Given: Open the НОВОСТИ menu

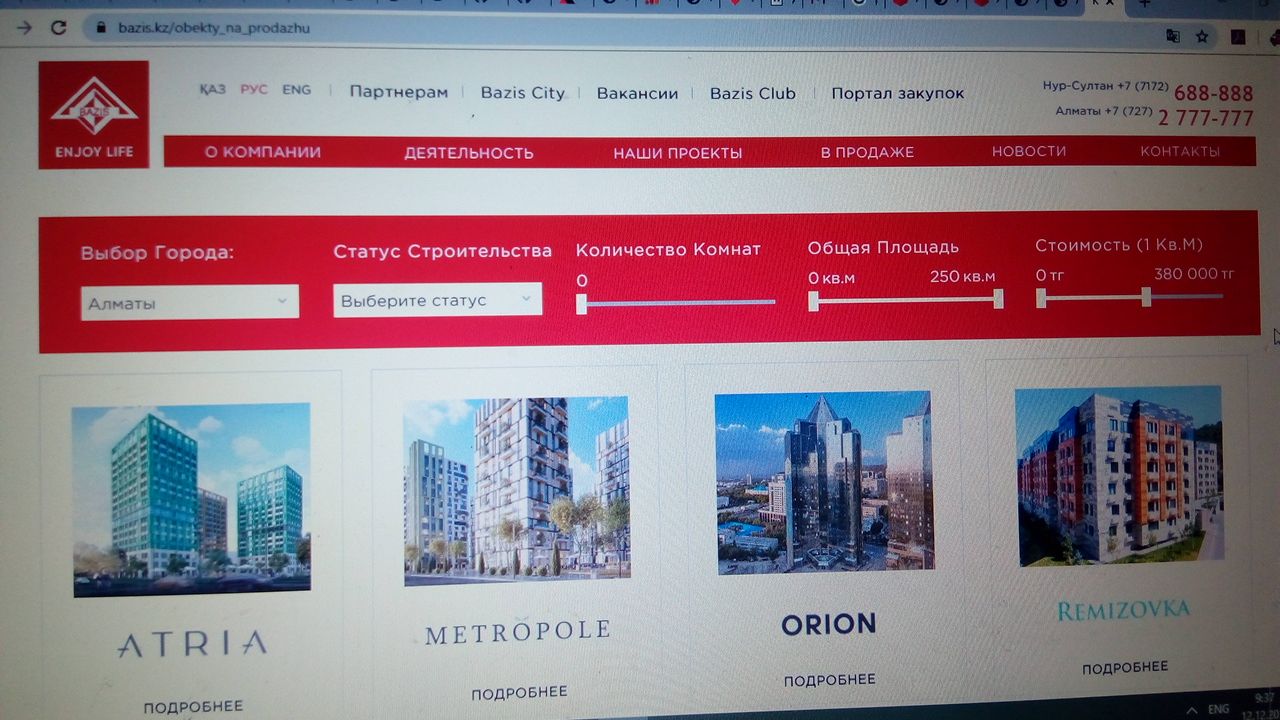Looking at the screenshot, I should point(1029,151).
